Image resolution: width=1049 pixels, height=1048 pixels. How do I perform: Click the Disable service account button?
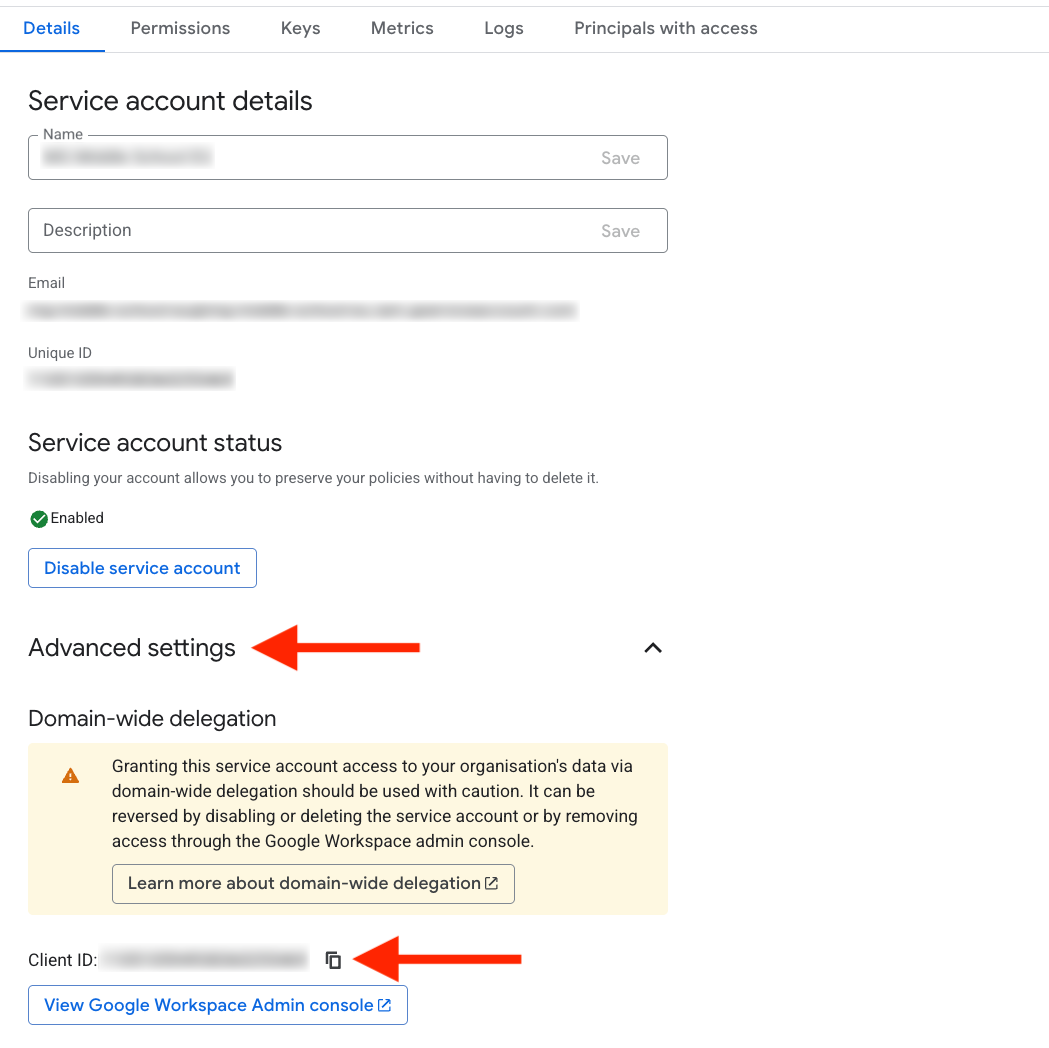tap(142, 568)
